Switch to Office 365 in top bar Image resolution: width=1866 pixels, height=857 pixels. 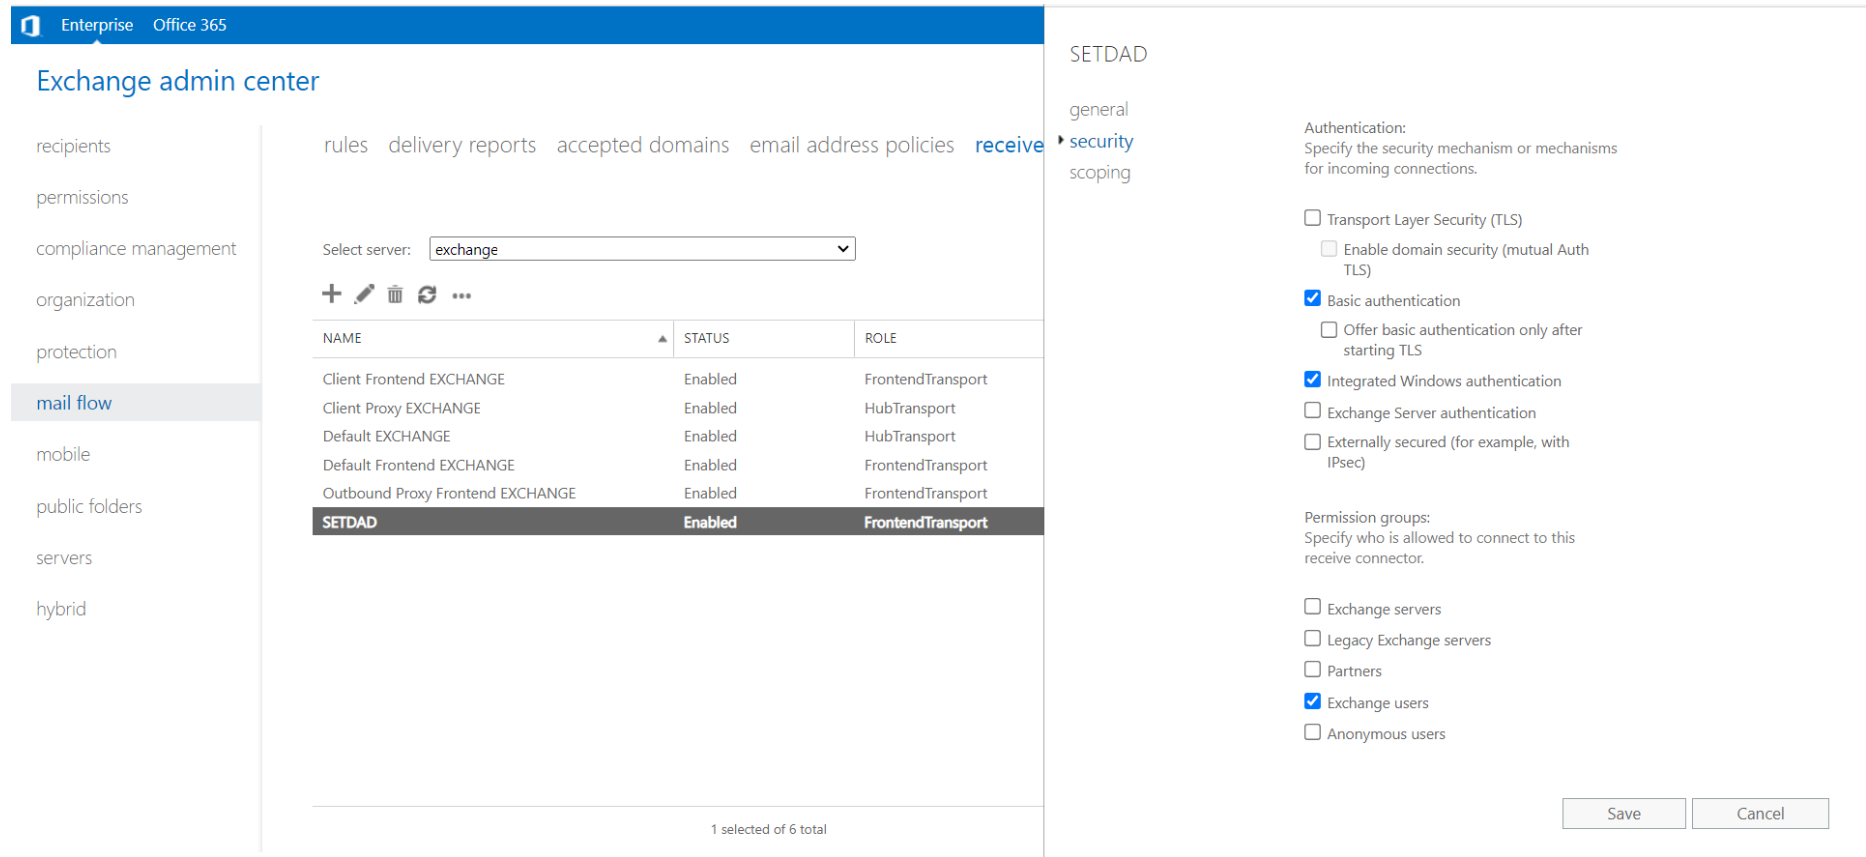pyautogui.click(x=189, y=25)
